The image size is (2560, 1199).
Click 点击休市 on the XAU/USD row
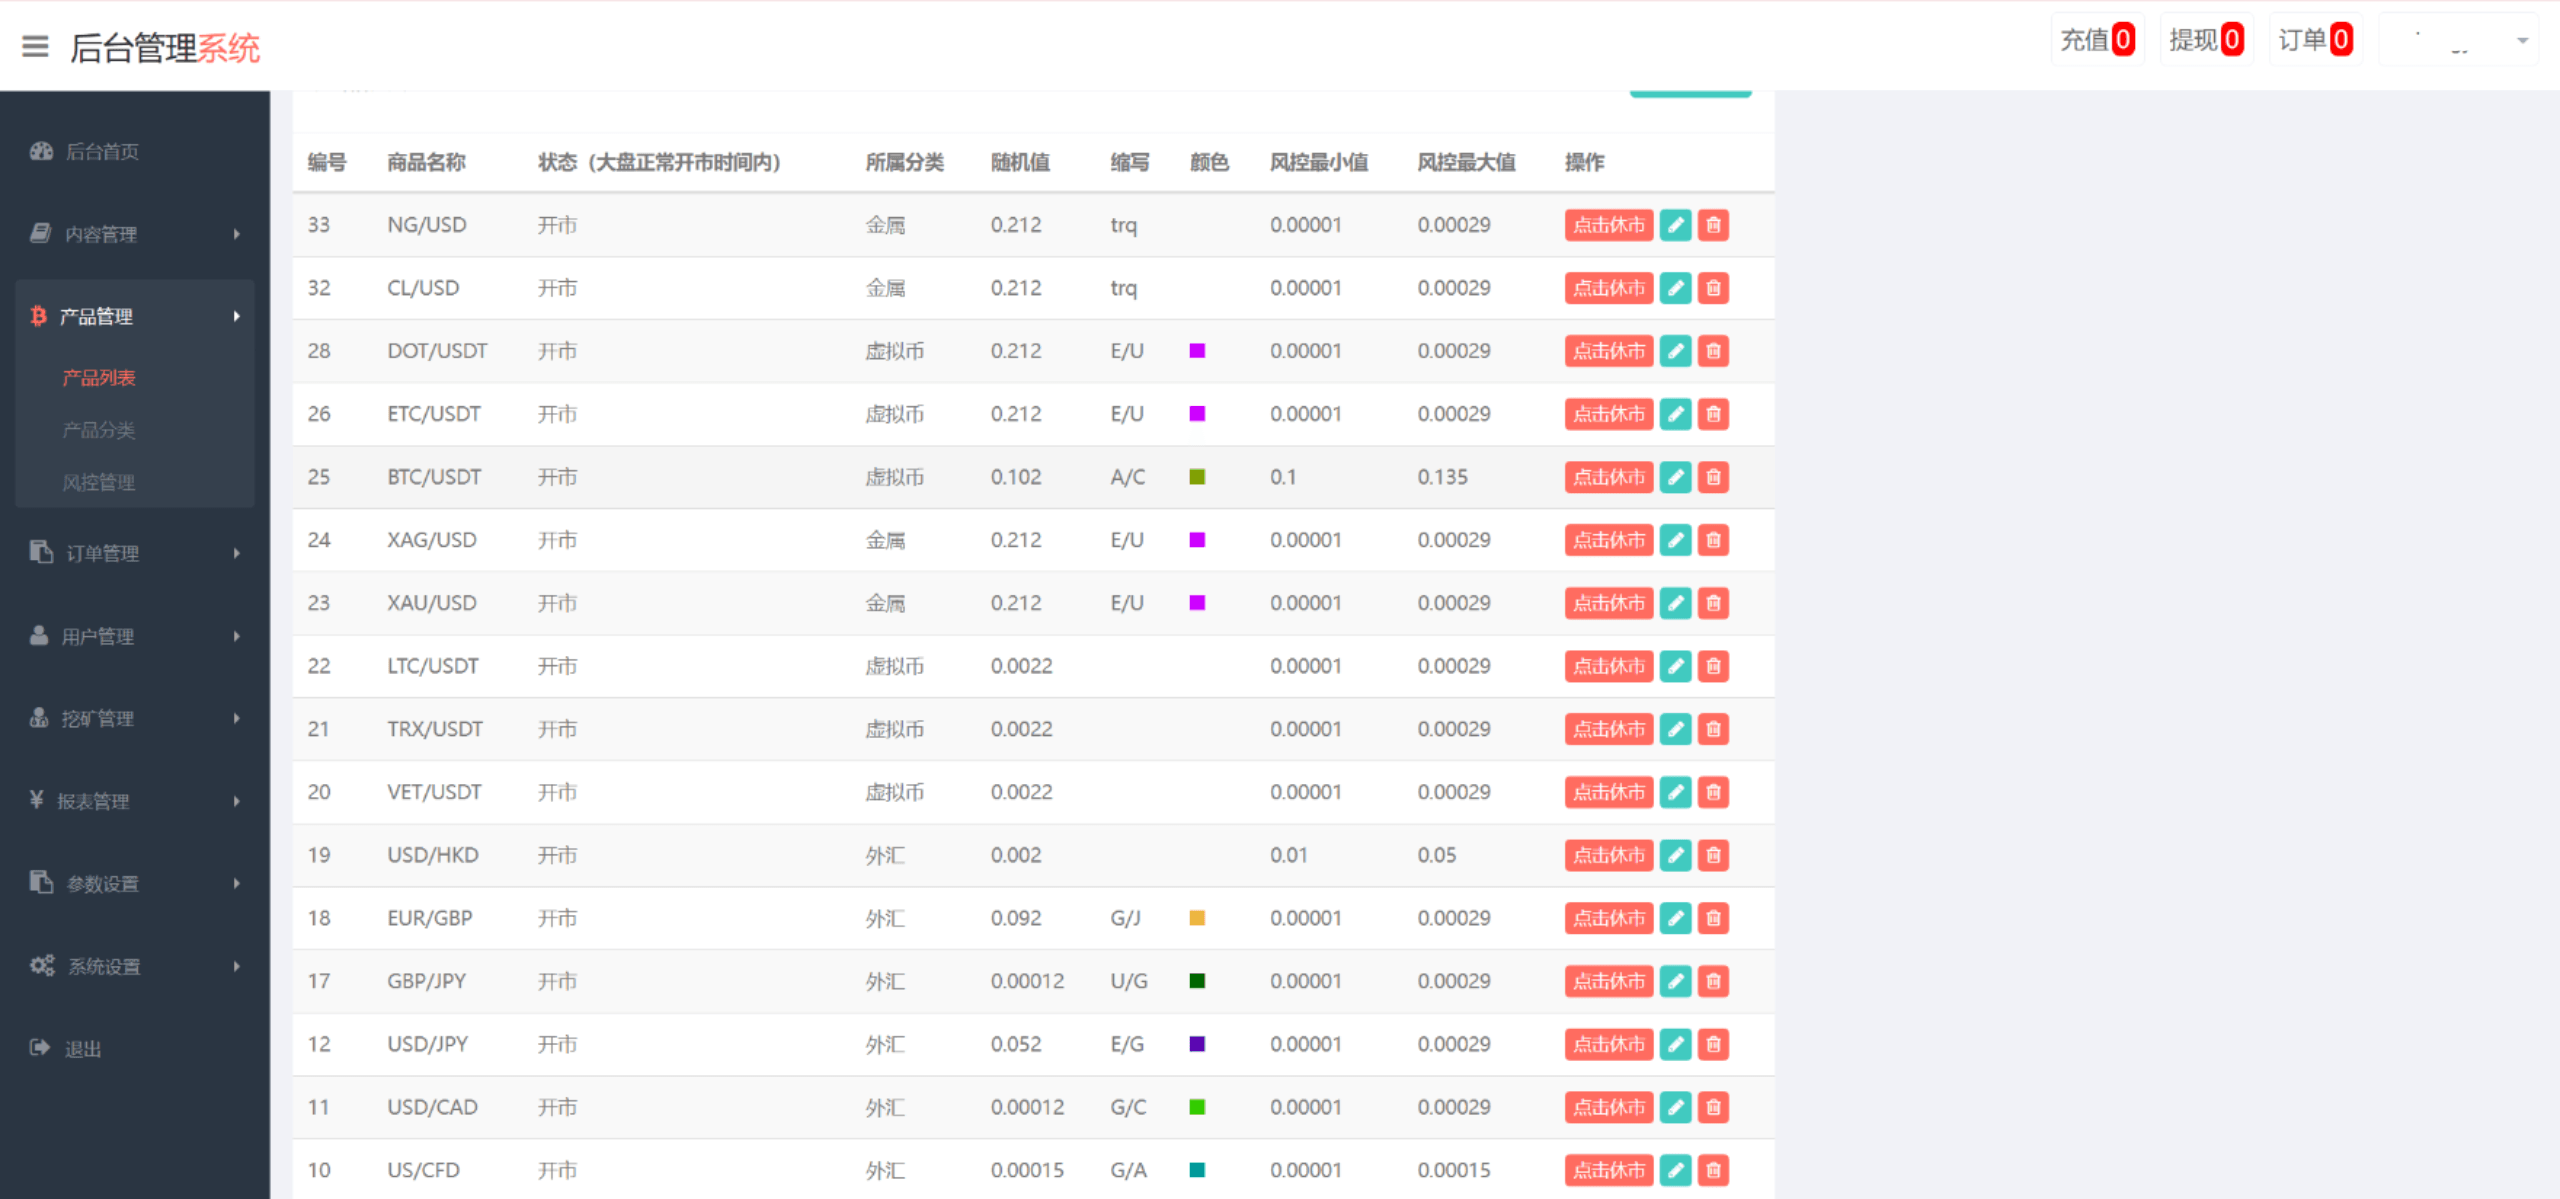1608,603
